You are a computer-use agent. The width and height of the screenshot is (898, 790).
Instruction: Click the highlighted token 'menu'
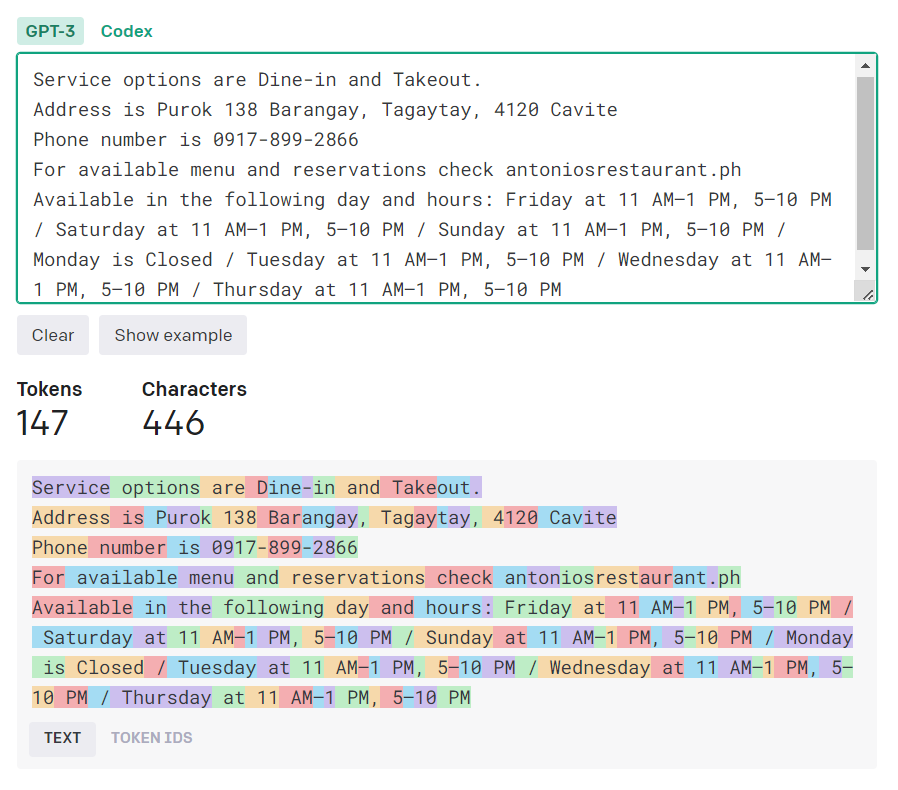206,577
